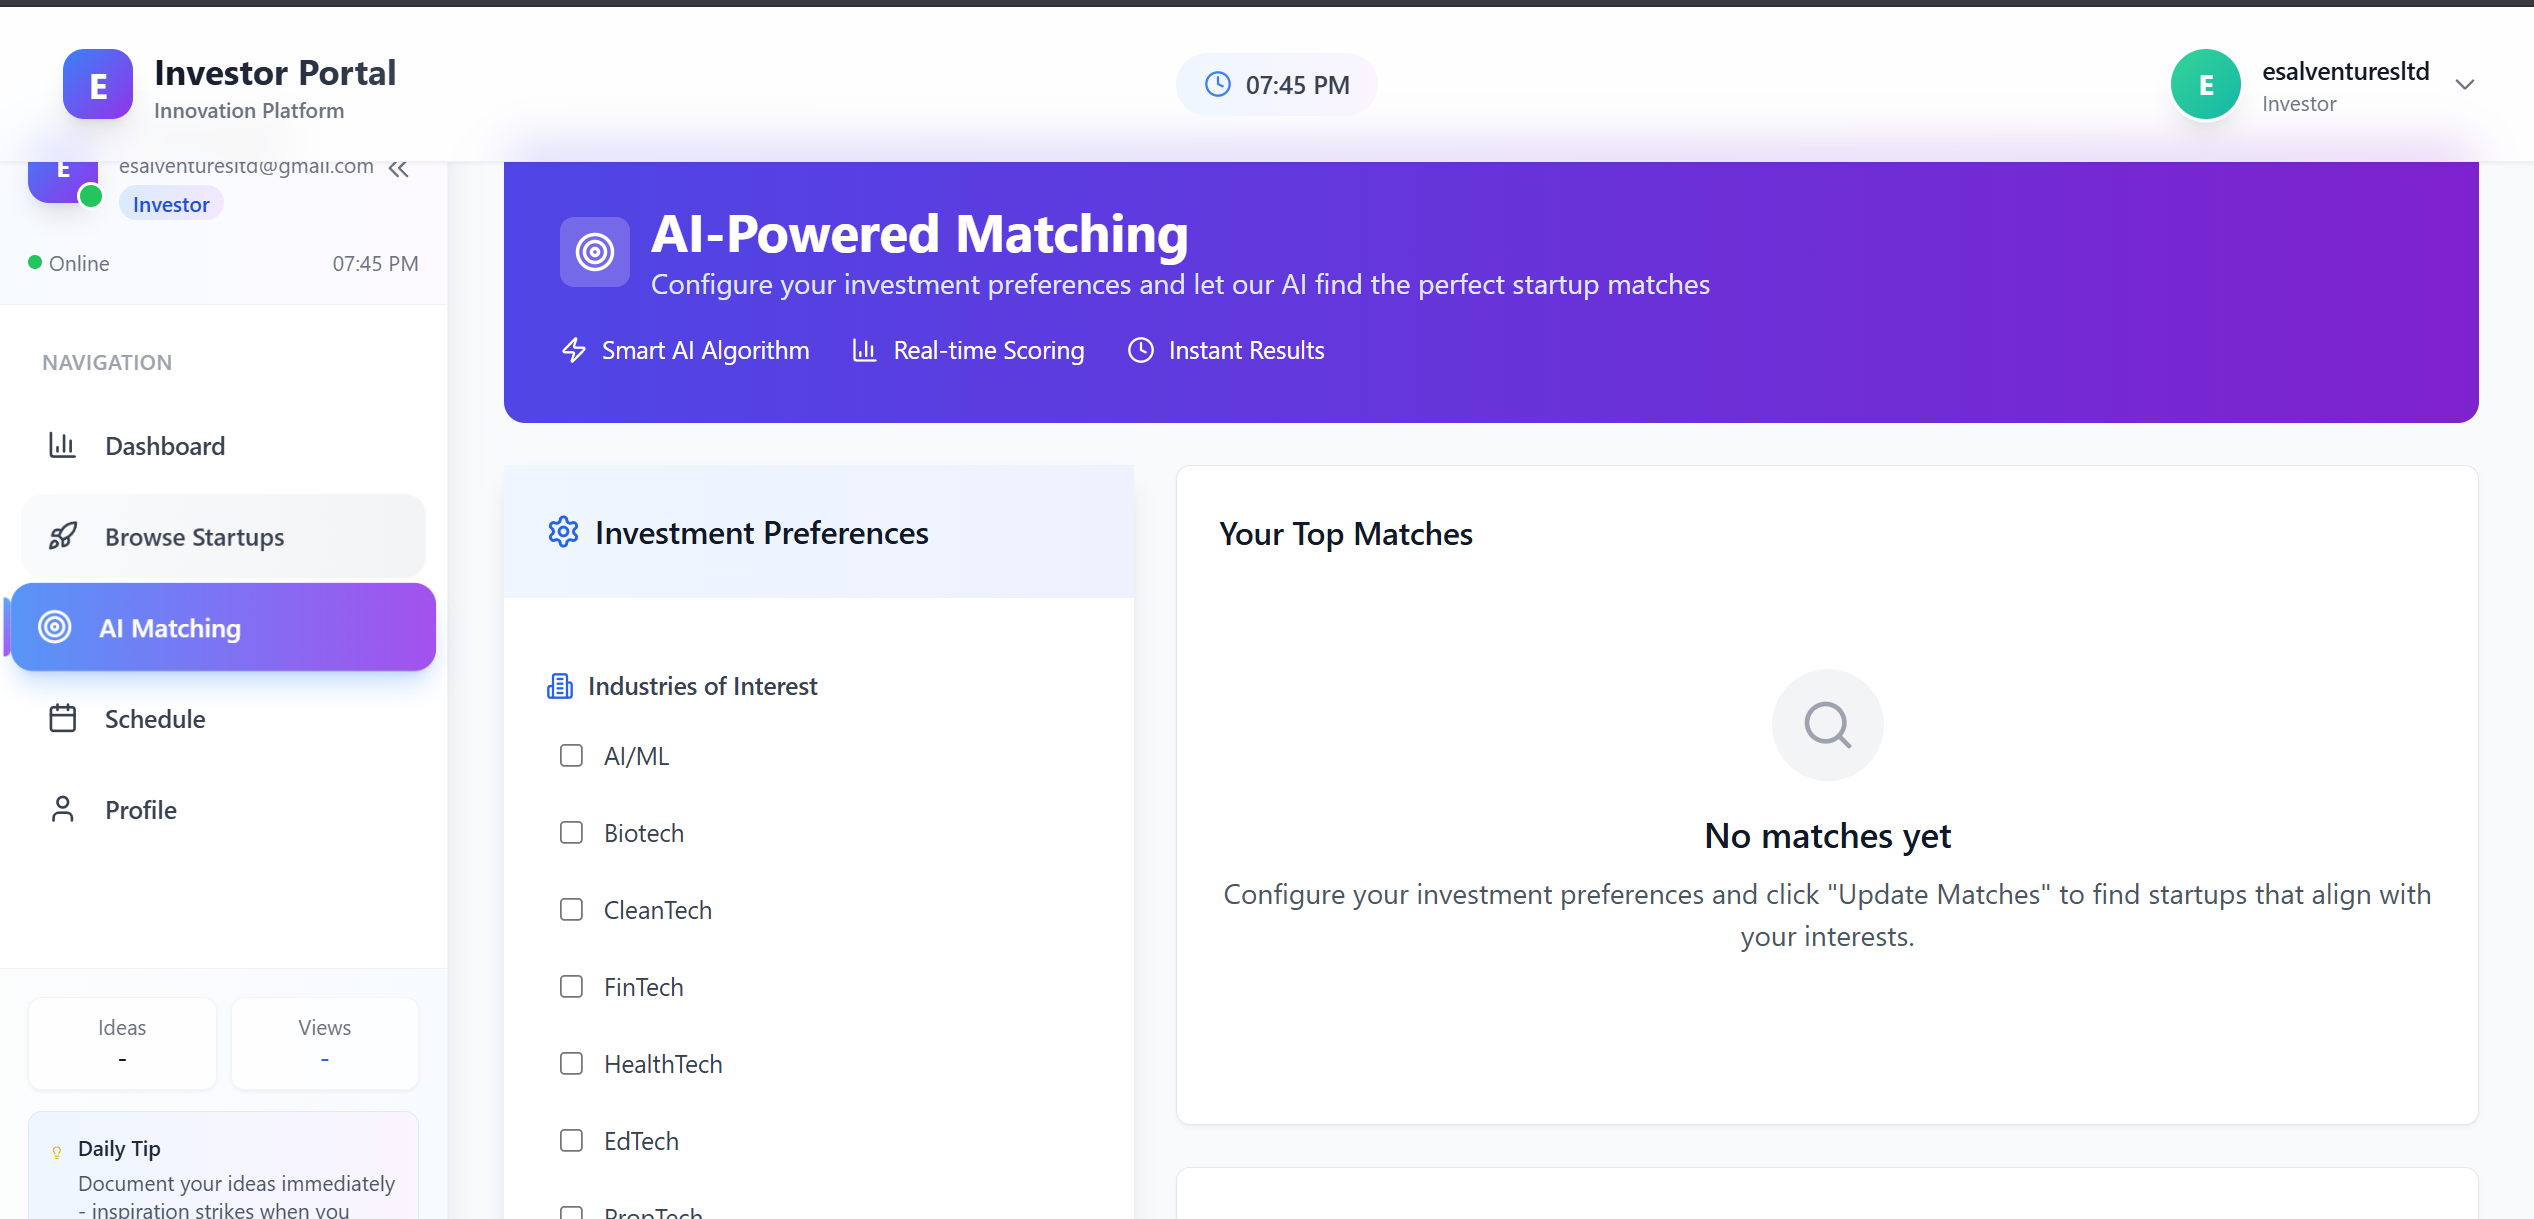Screen dimensions: 2534x1219
Task: Click the Views stat card
Action: coord(324,1042)
